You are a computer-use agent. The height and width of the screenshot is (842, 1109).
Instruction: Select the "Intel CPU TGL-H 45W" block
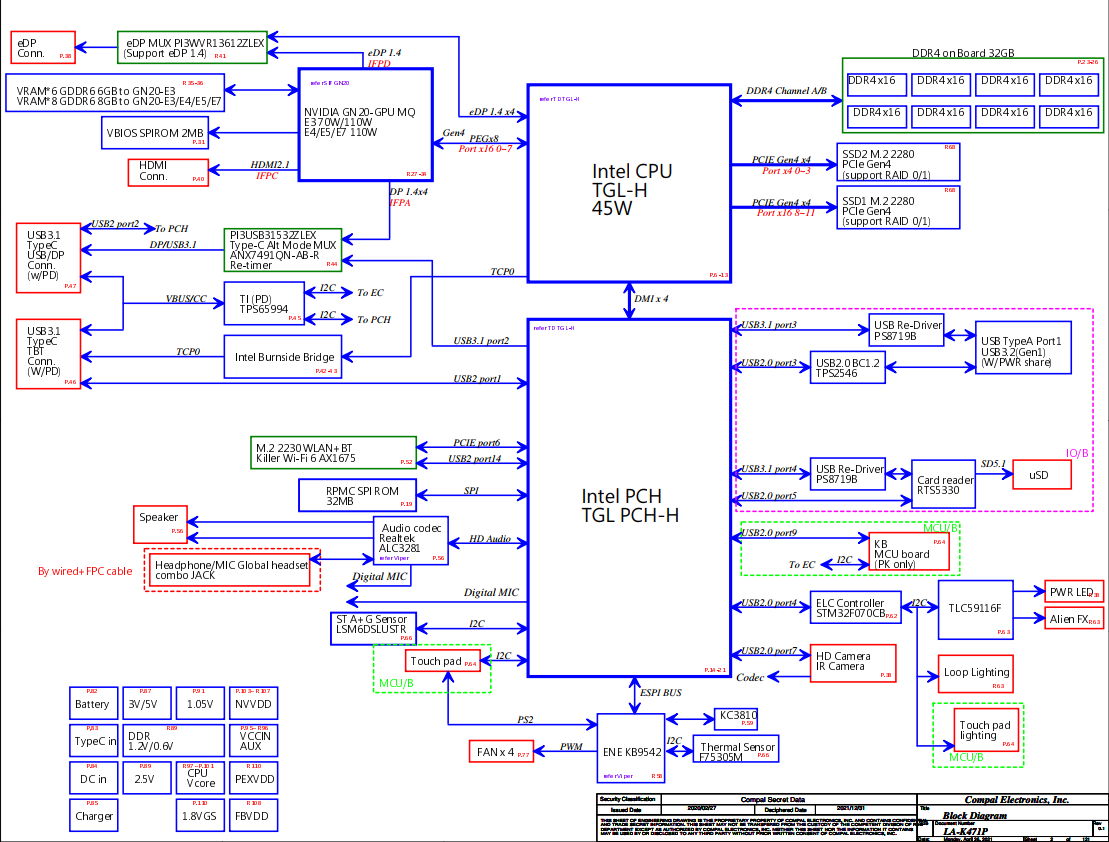point(629,183)
